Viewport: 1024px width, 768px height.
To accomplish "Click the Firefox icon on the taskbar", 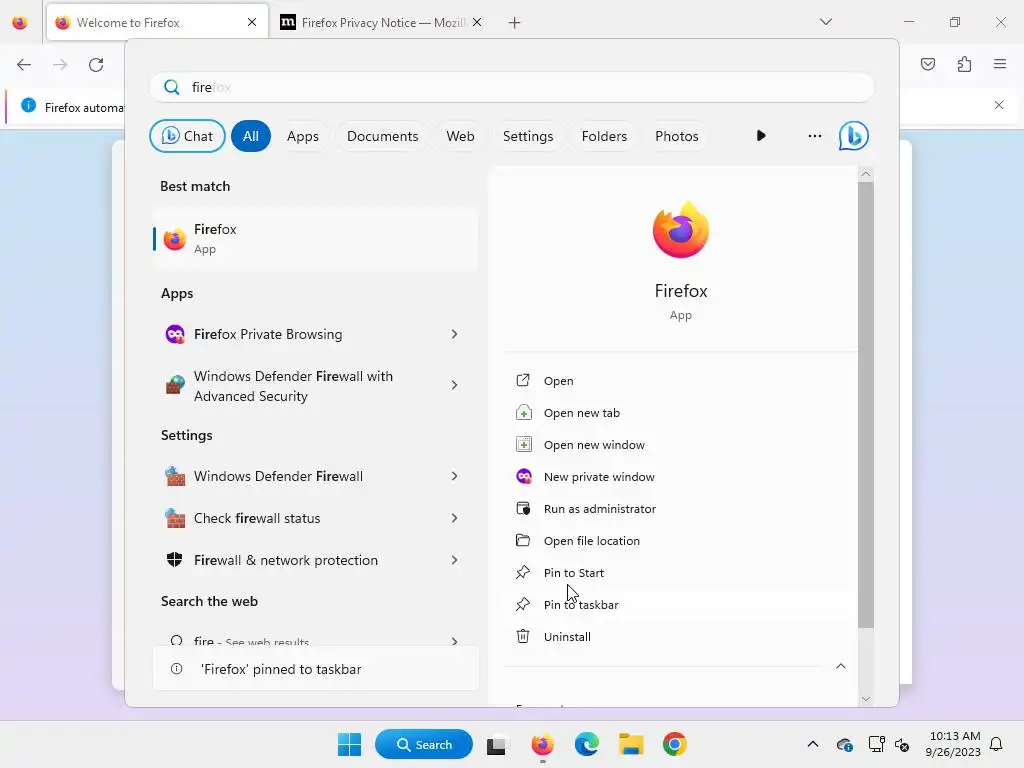I will point(542,744).
